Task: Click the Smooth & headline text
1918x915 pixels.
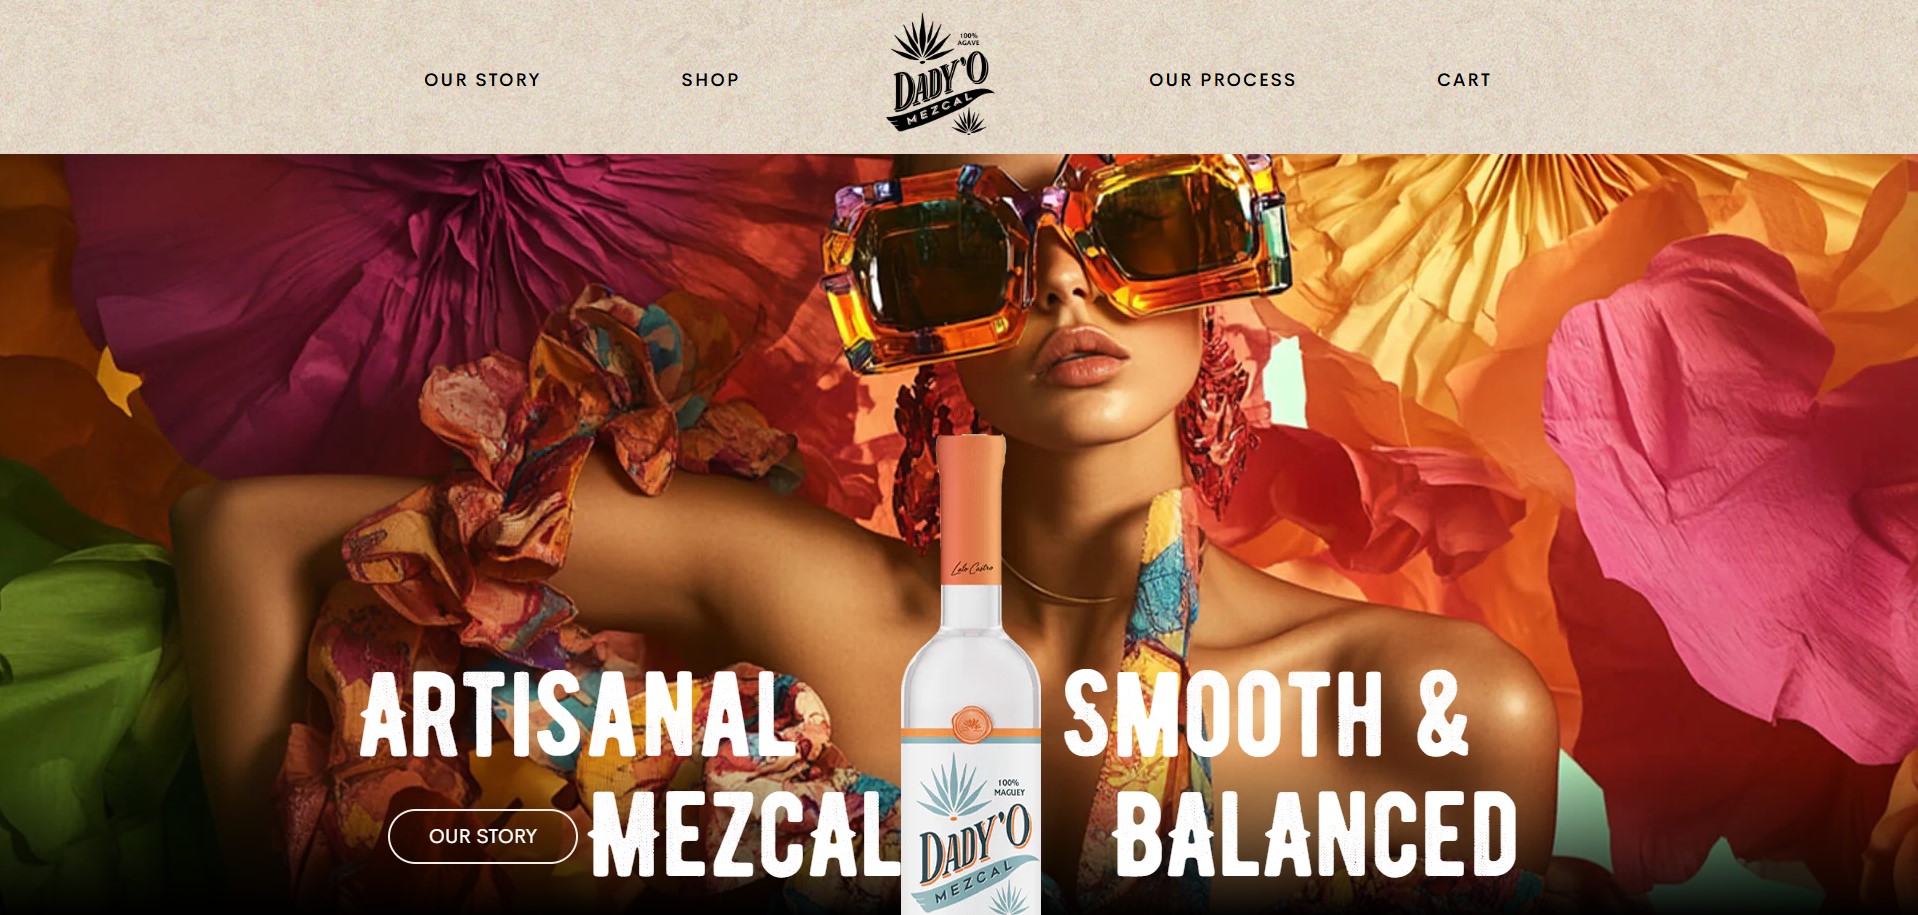Action: coord(1265,713)
